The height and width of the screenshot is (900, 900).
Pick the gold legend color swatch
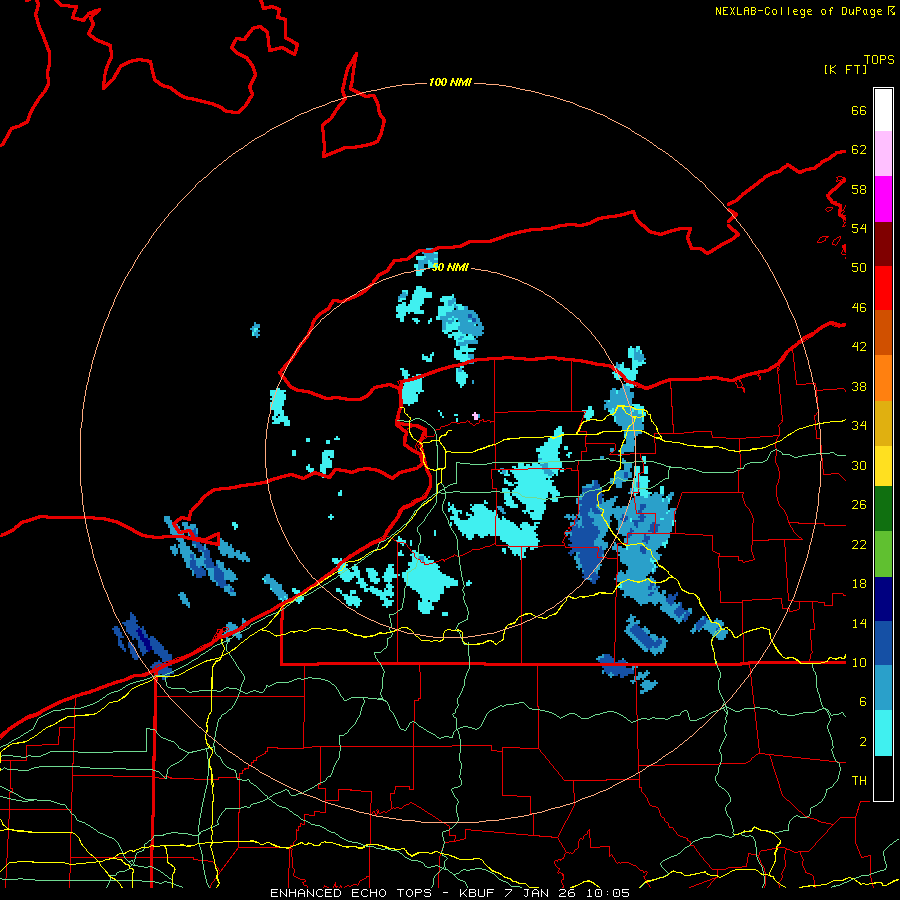tap(883, 423)
